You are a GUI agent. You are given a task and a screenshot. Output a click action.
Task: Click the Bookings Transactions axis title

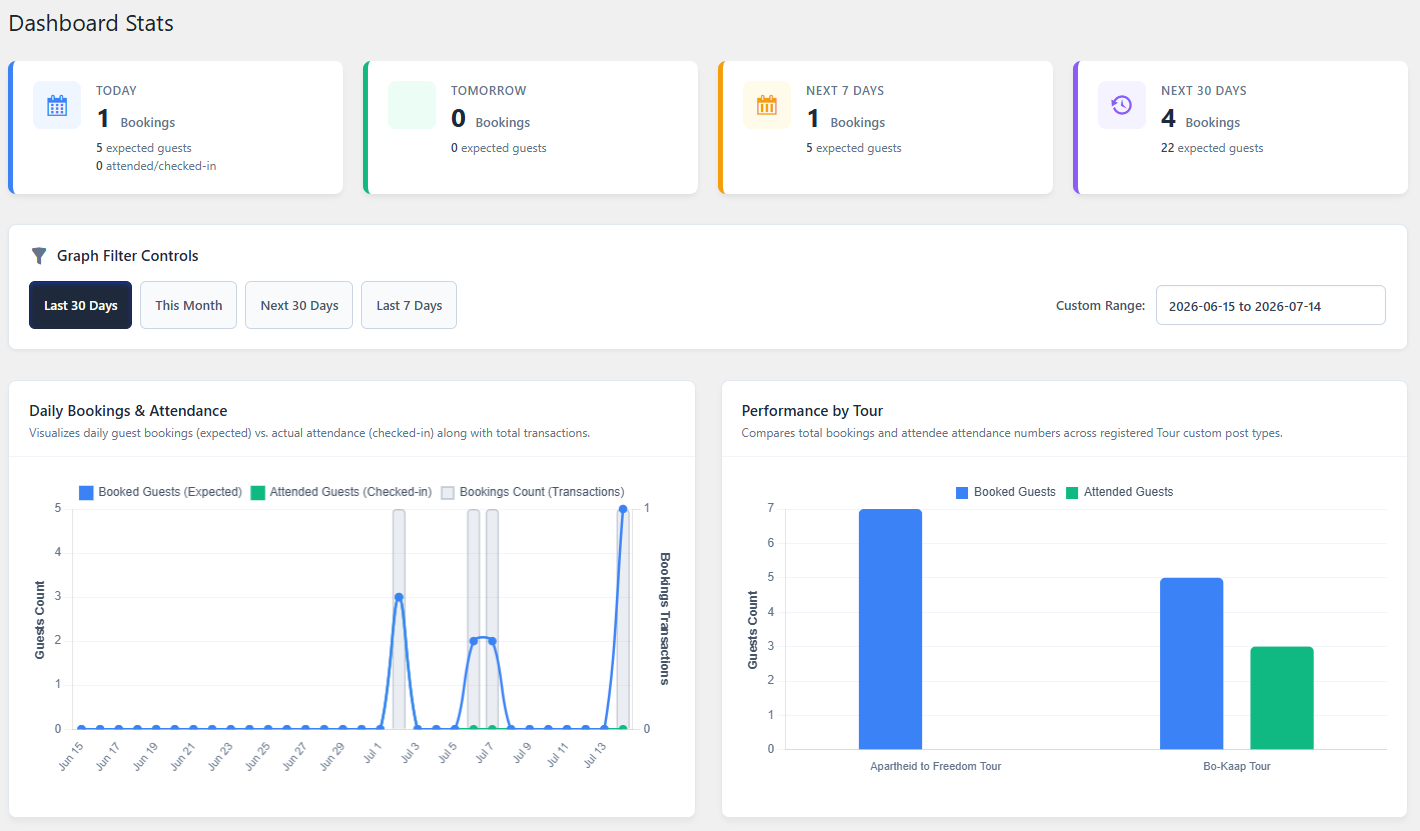[x=665, y=618]
